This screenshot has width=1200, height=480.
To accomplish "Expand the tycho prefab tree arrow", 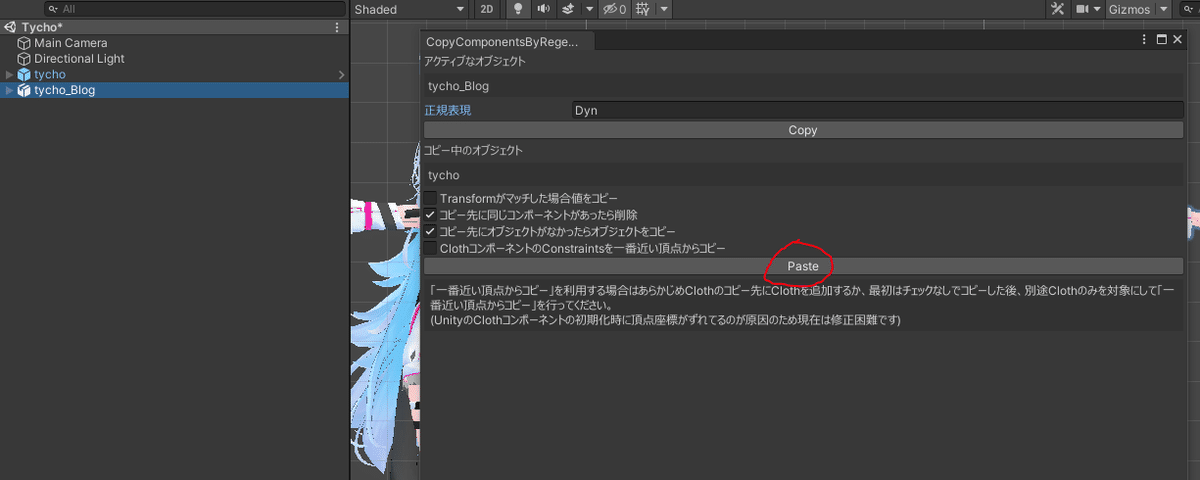I will [x=10, y=74].
